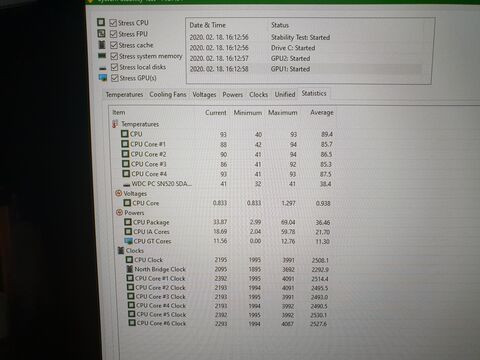The image size is (480, 360).
Task: Toggle the Stress system memory checkbox
Action: point(114,56)
